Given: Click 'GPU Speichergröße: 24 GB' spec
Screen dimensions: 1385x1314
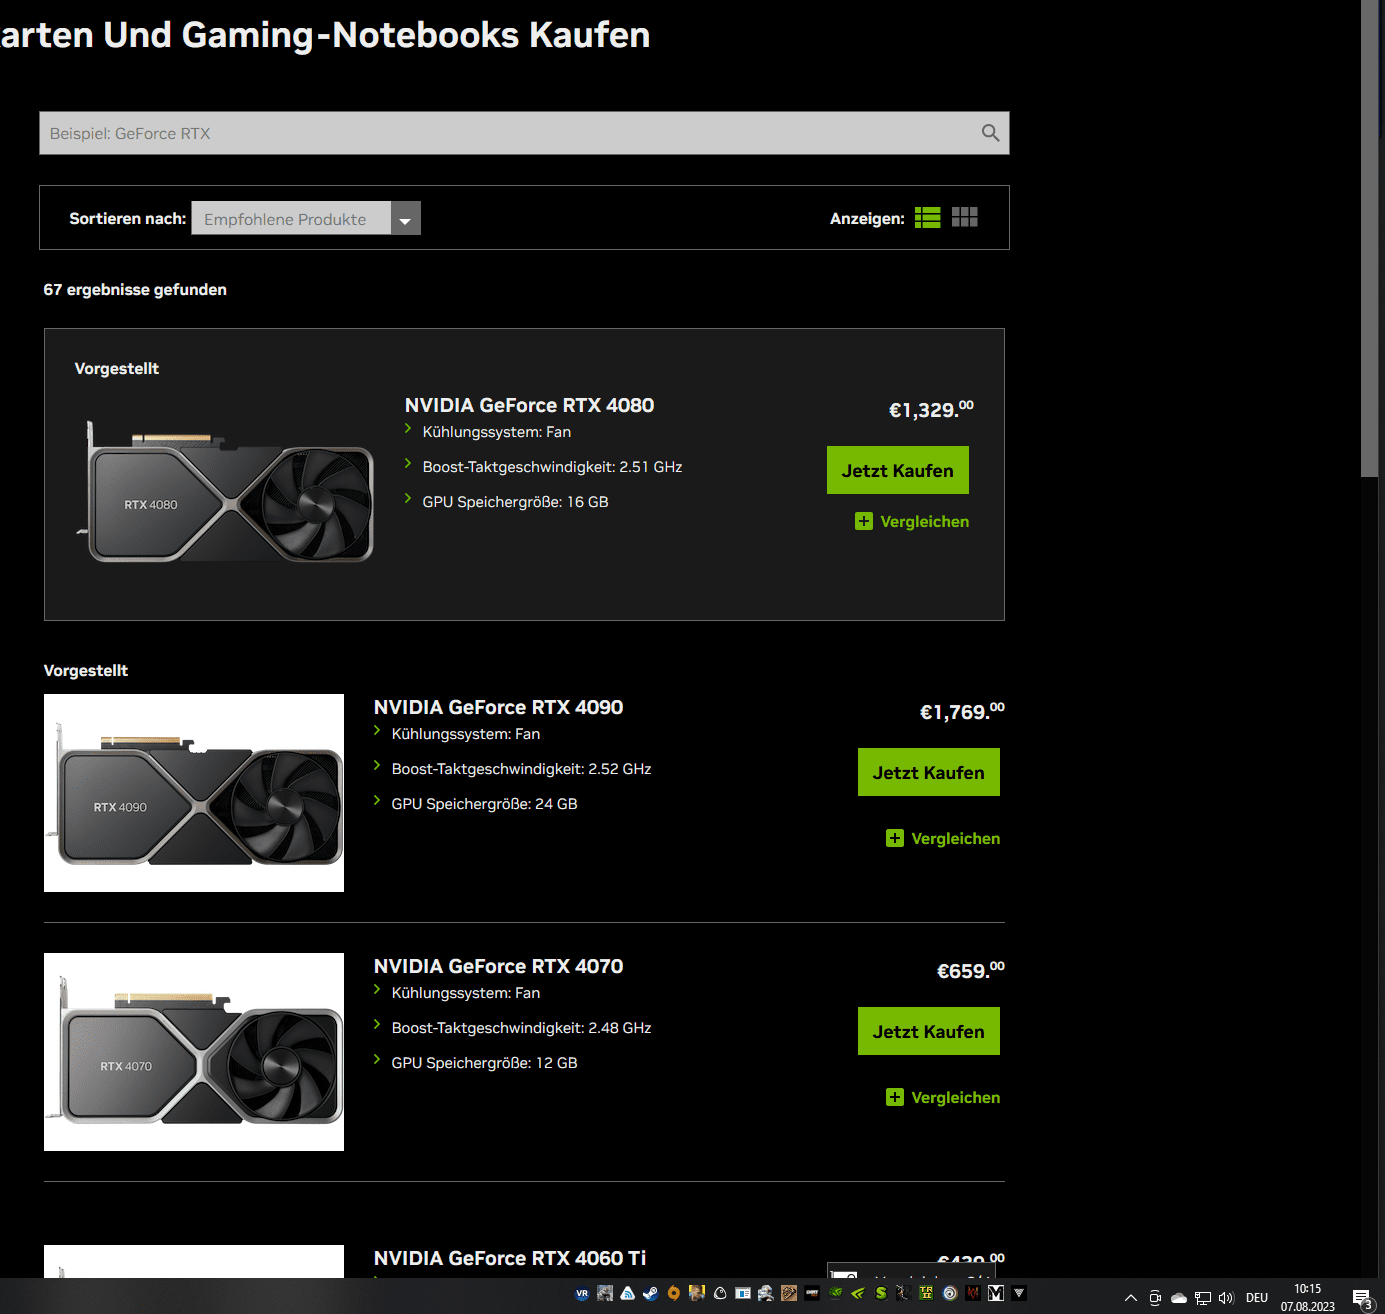Looking at the screenshot, I should [484, 804].
